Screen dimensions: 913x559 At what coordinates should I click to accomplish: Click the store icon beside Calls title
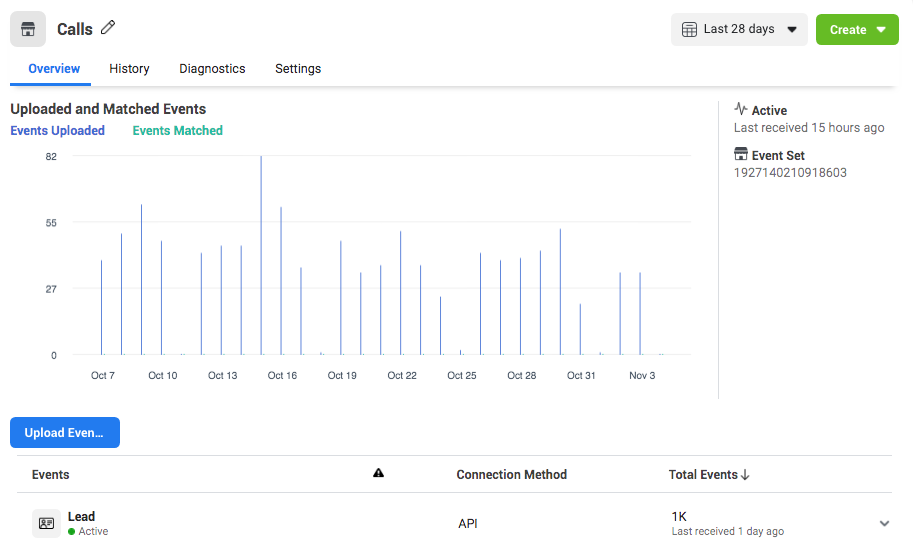point(28,29)
